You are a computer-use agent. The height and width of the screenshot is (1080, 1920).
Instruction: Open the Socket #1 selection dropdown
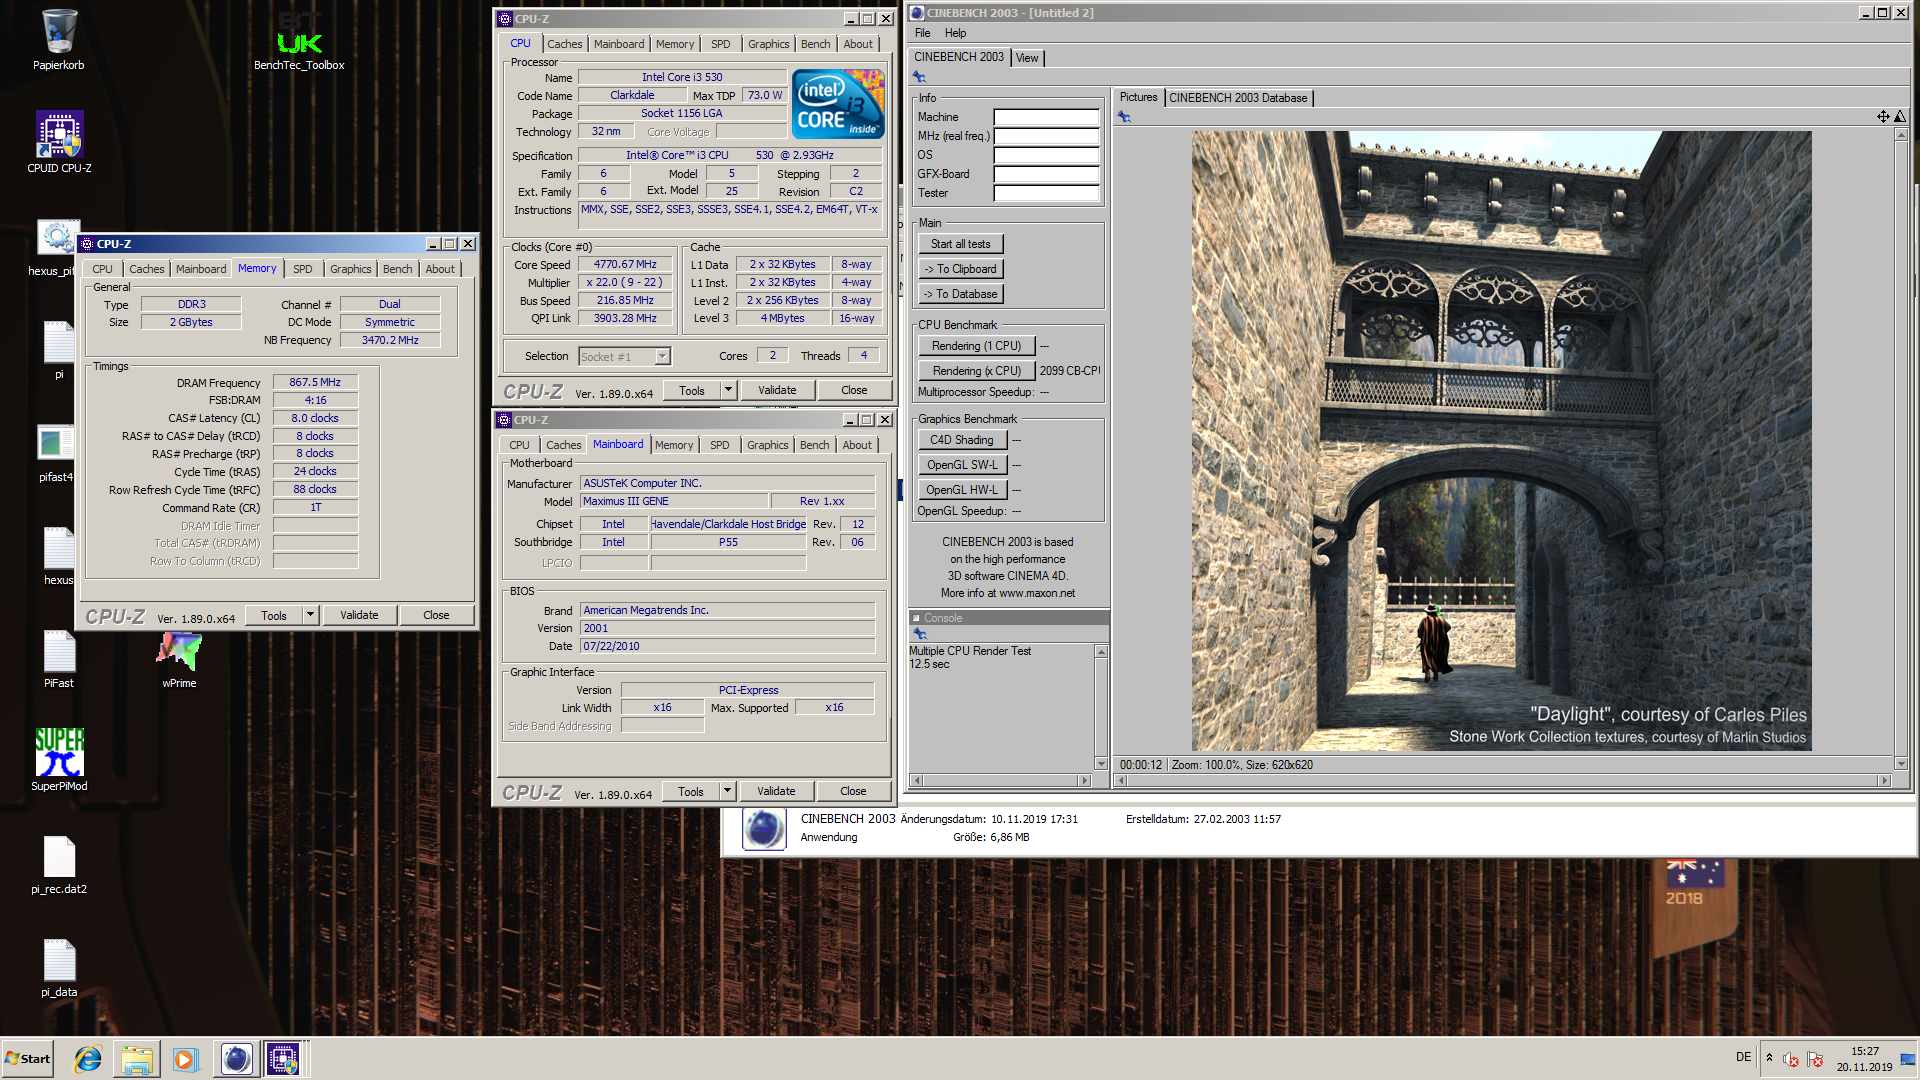tap(662, 357)
